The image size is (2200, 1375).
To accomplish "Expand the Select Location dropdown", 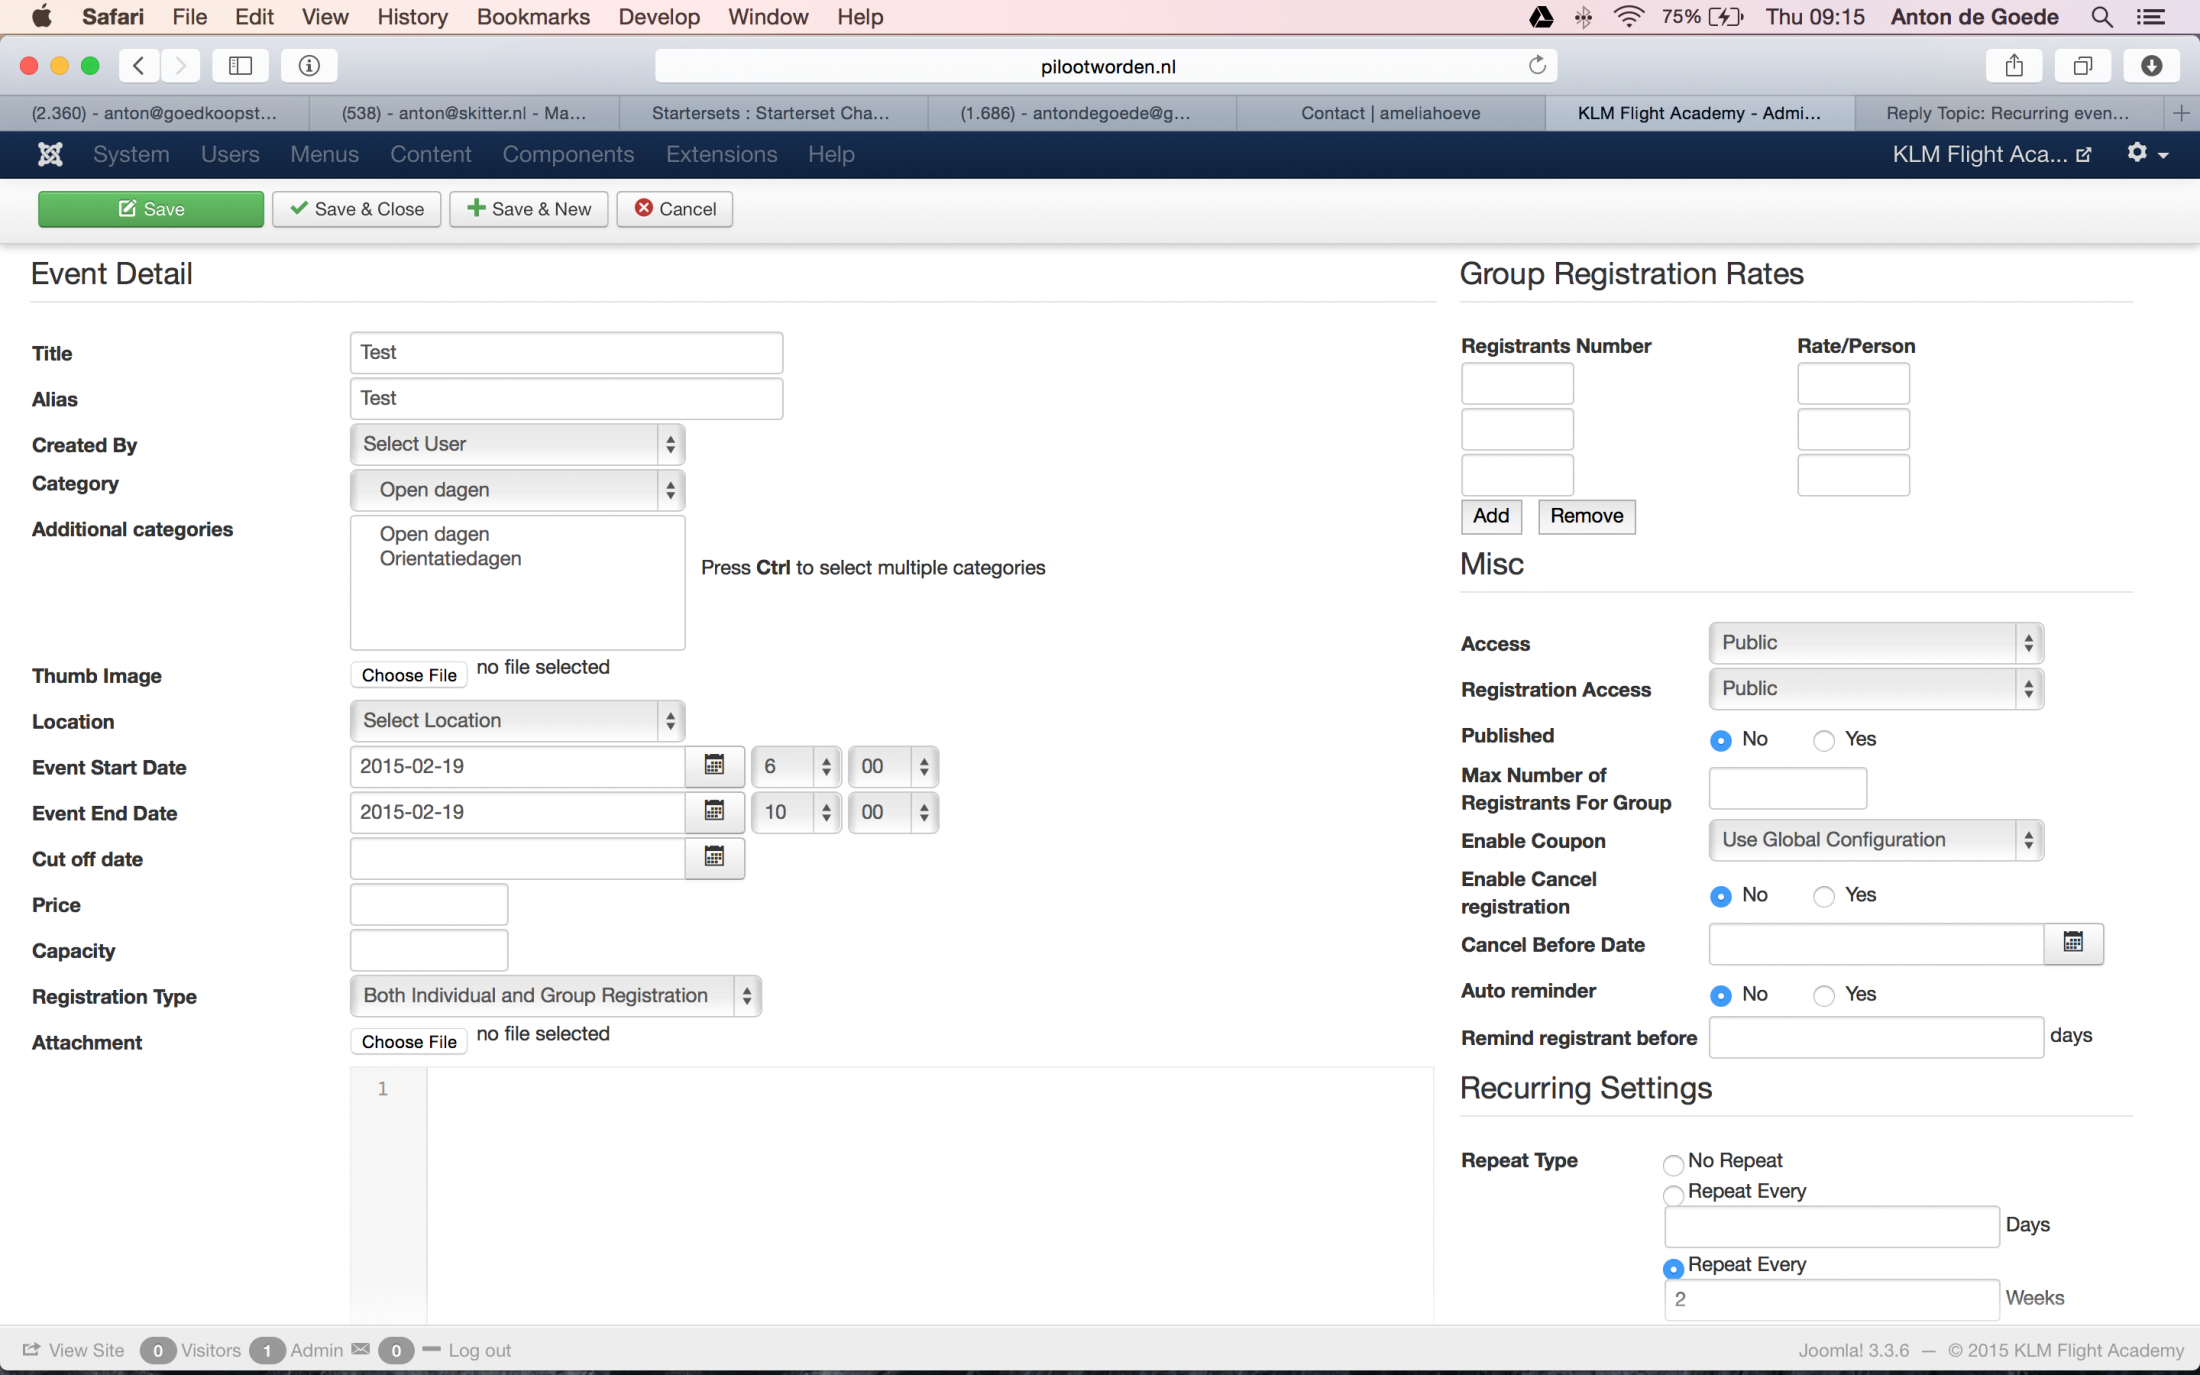I will point(517,721).
